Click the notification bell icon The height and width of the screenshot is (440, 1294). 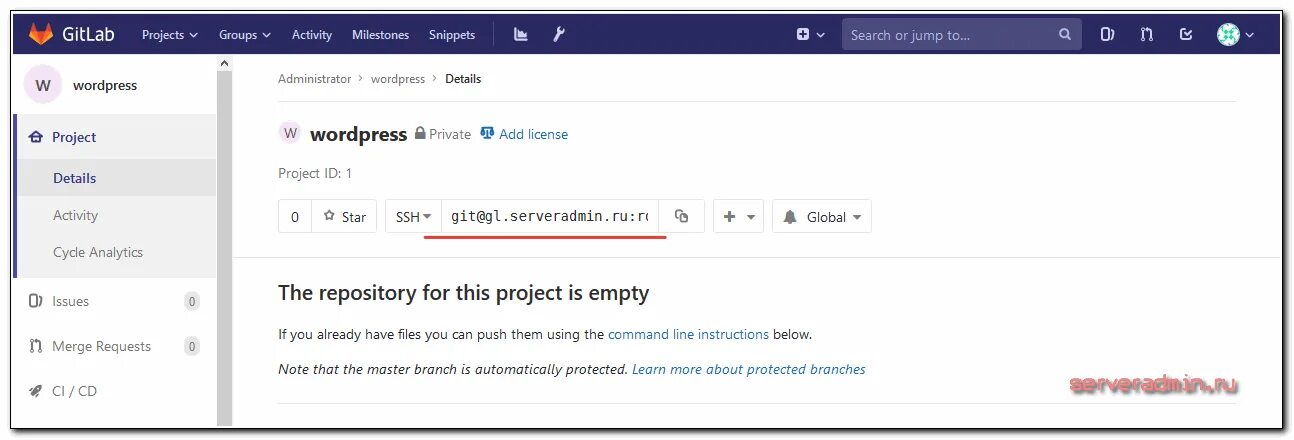(790, 216)
